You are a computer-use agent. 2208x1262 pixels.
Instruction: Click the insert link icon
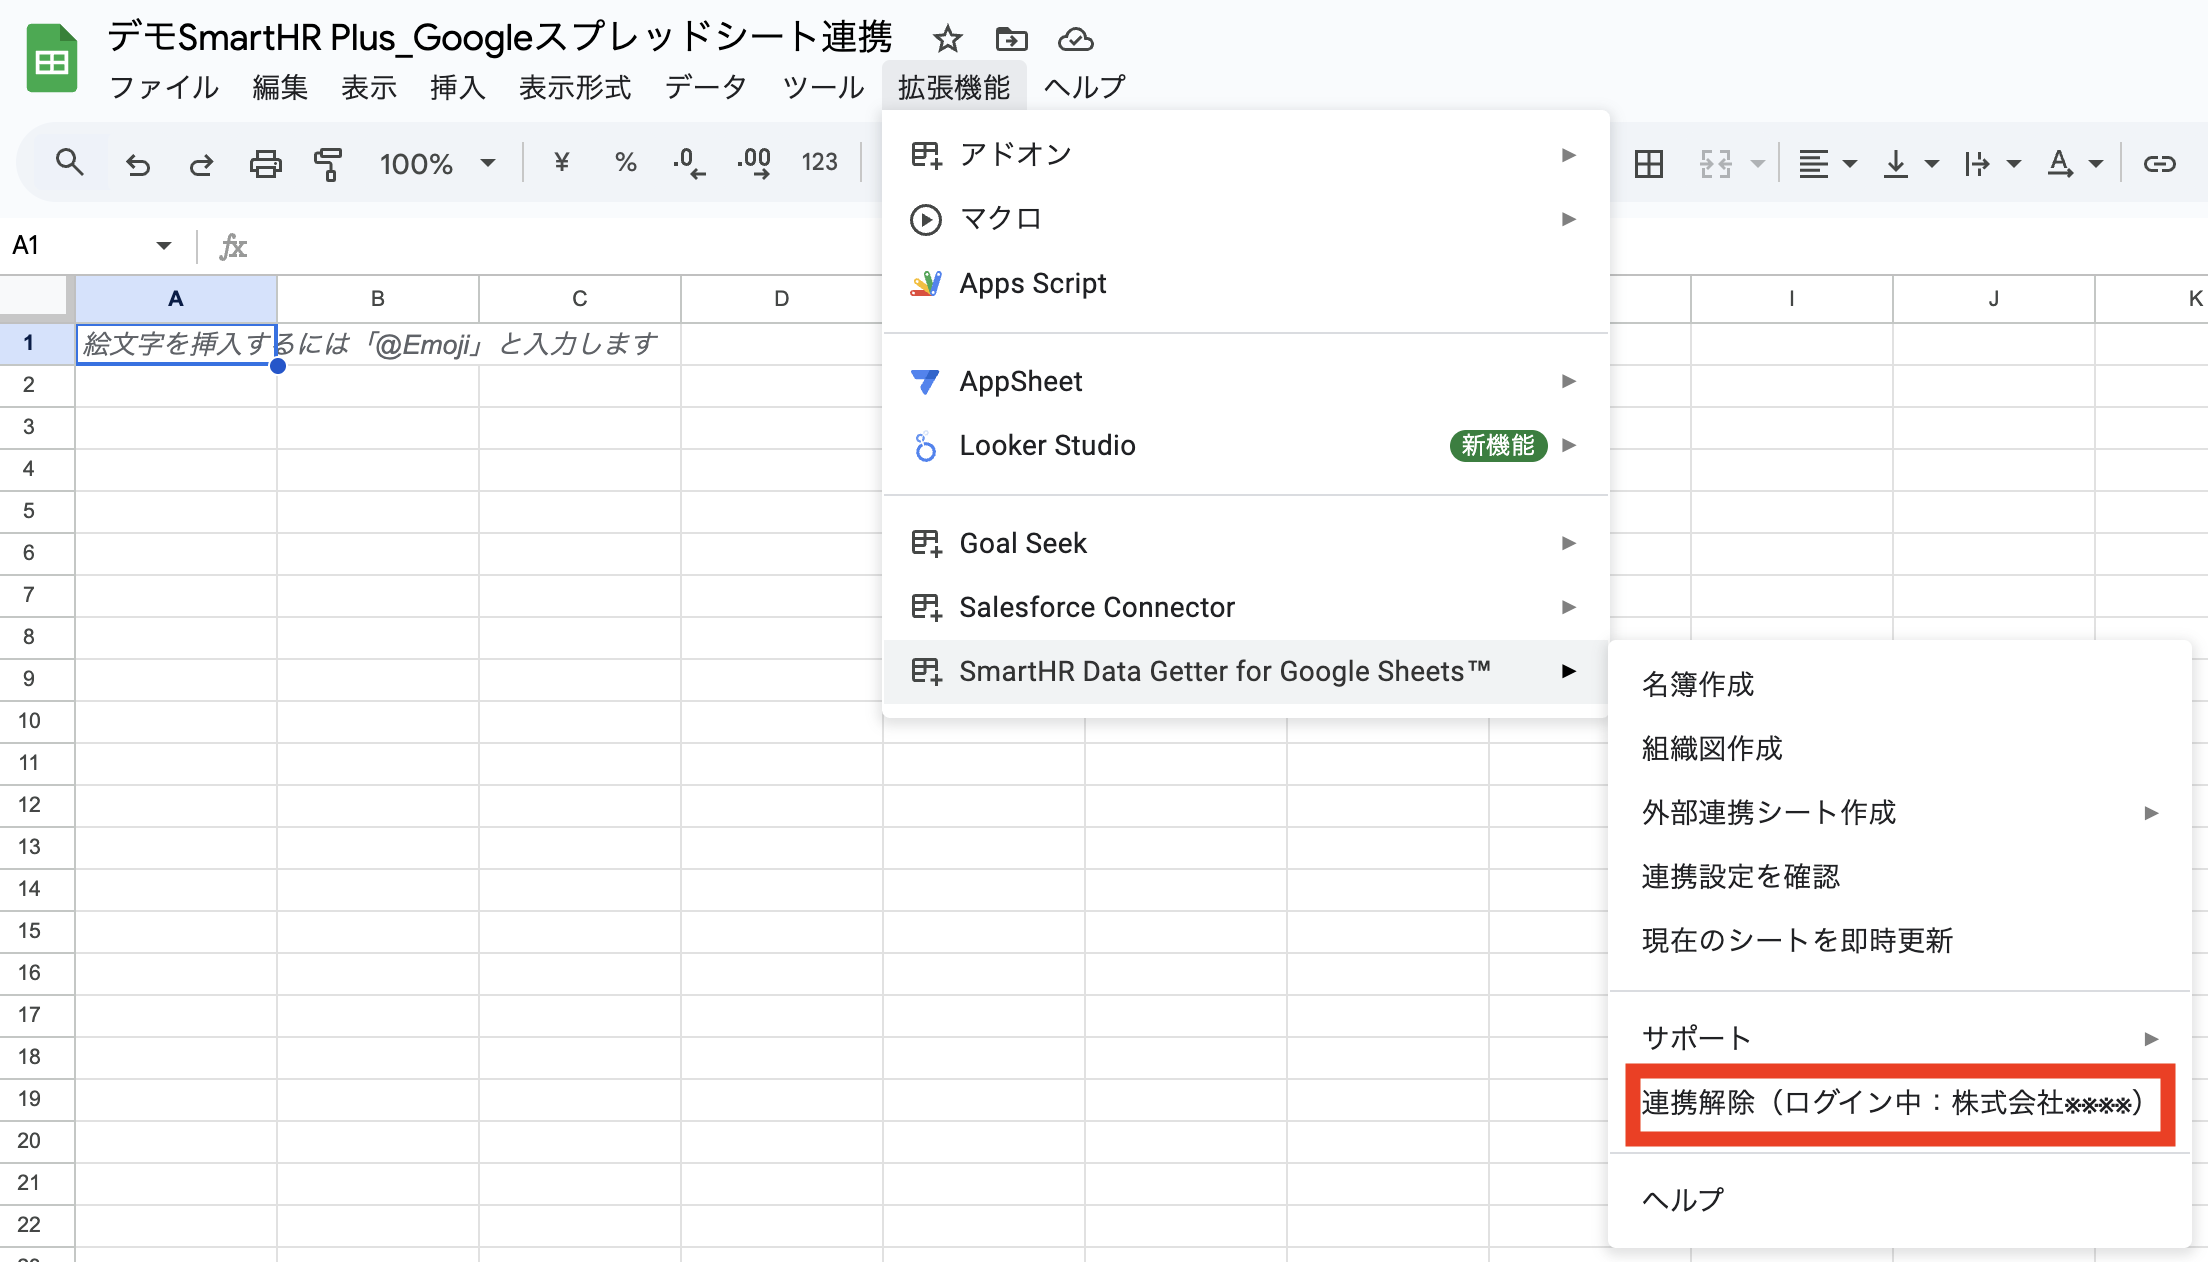[2159, 163]
